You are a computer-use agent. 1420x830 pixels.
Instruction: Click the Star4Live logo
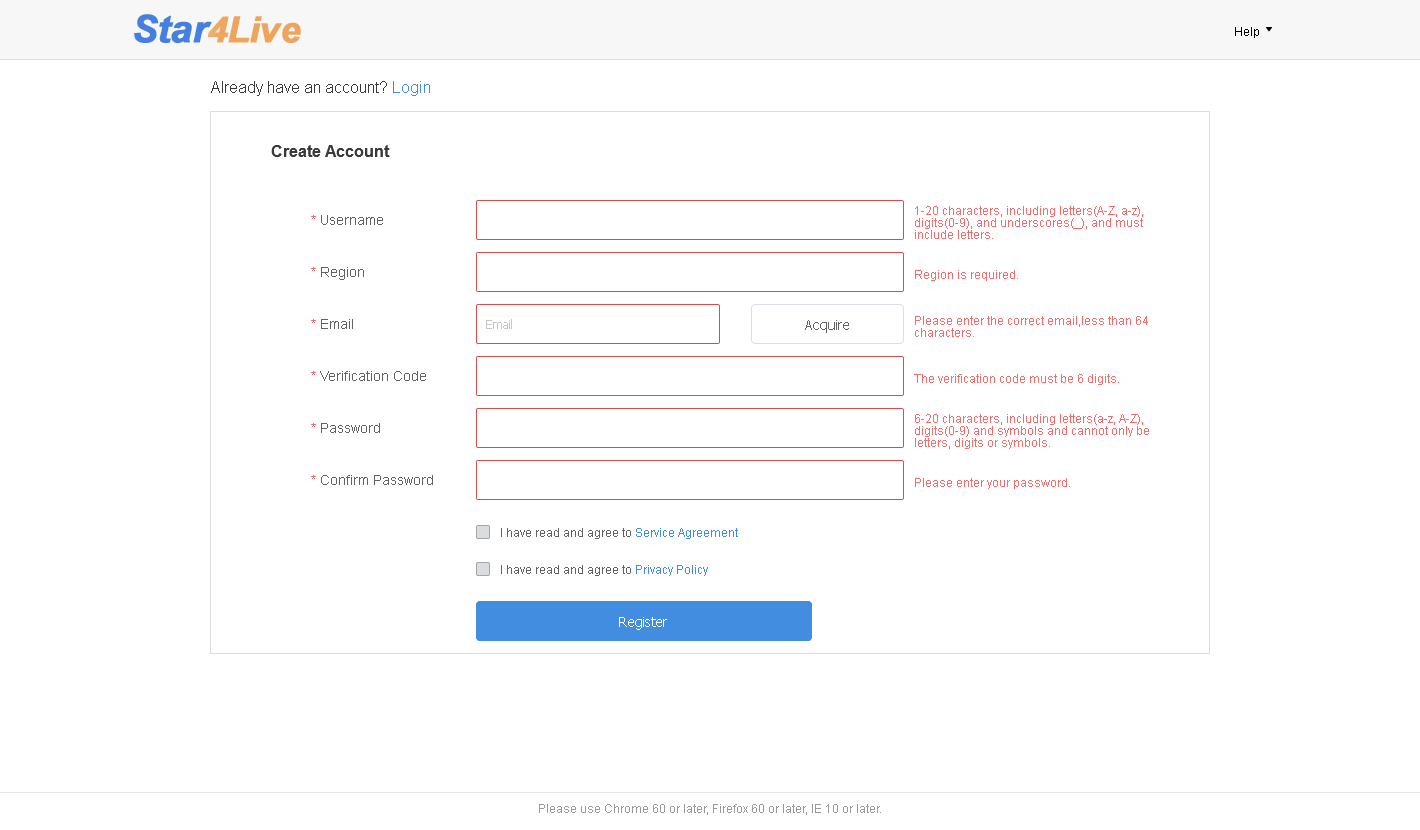click(217, 29)
